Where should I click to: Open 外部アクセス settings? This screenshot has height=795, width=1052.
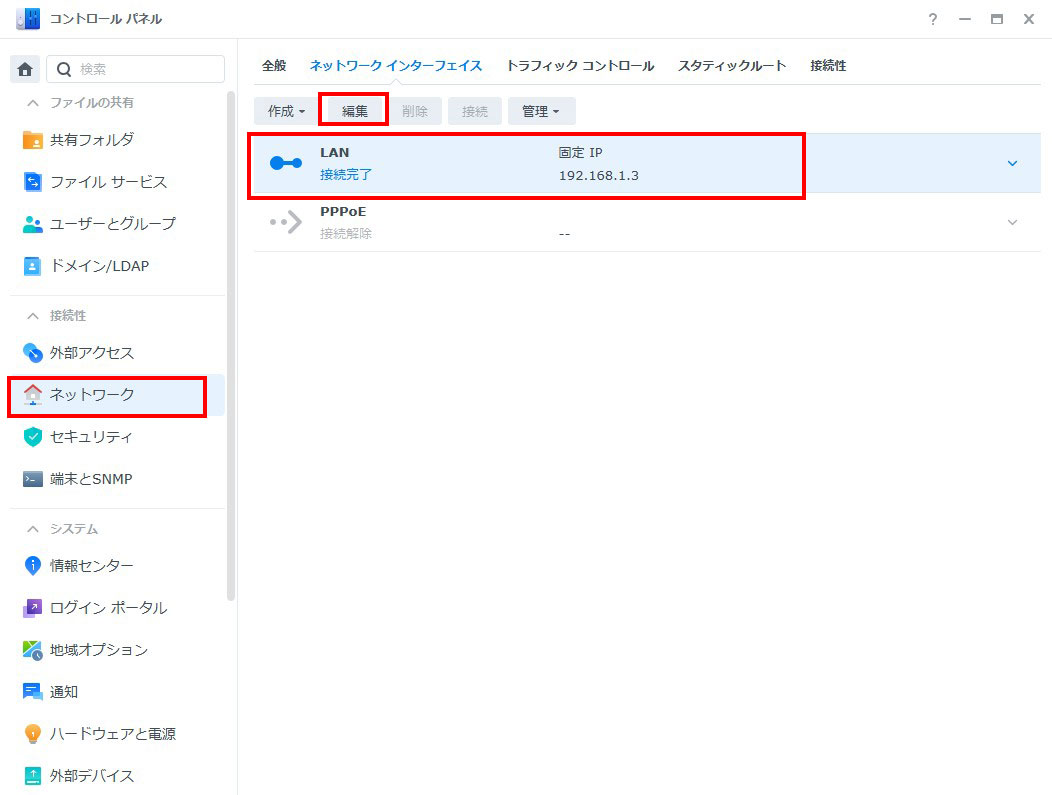[x=91, y=353]
